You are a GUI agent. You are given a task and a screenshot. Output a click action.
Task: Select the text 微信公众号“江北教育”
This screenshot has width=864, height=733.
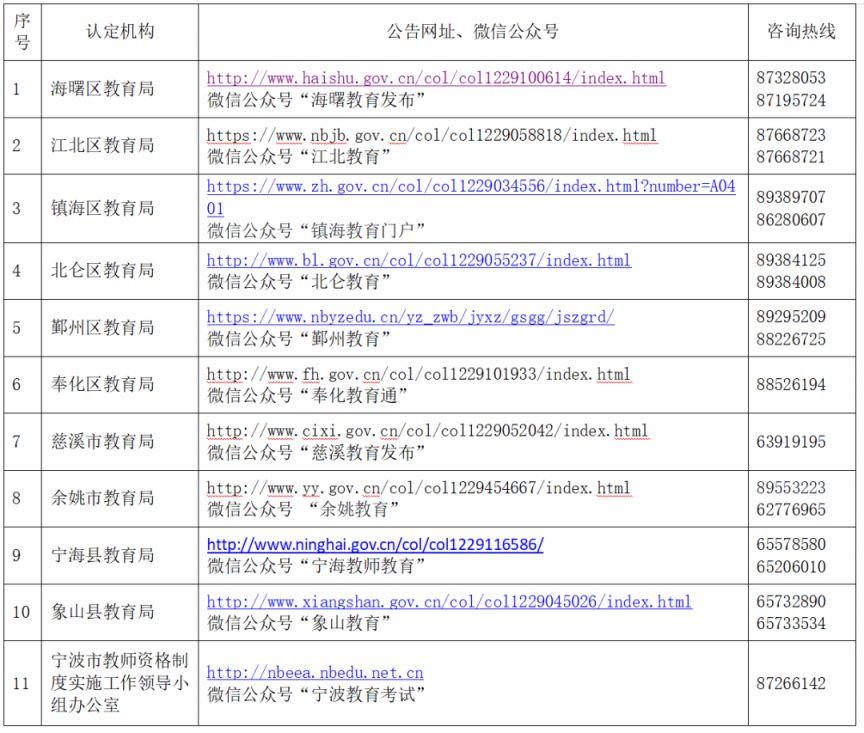click(299, 157)
